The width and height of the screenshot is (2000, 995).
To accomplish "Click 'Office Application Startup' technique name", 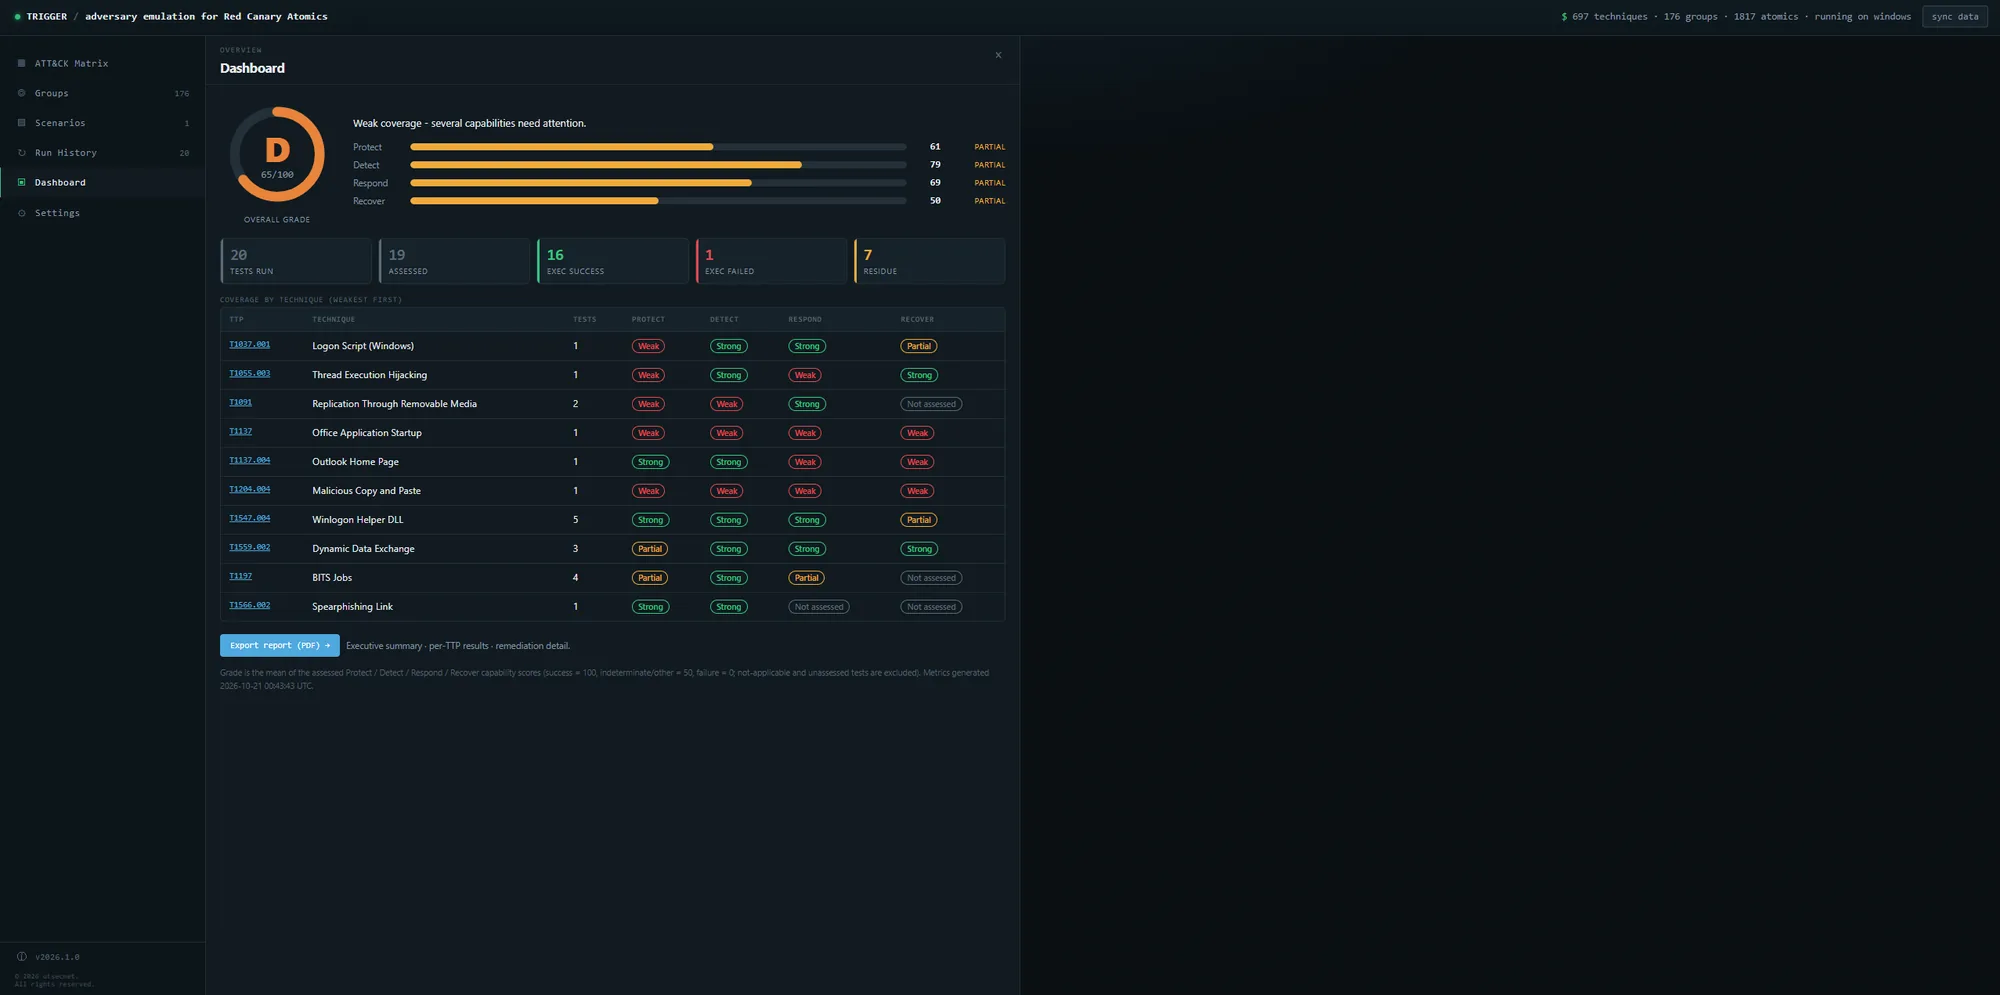I will coord(367,433).
